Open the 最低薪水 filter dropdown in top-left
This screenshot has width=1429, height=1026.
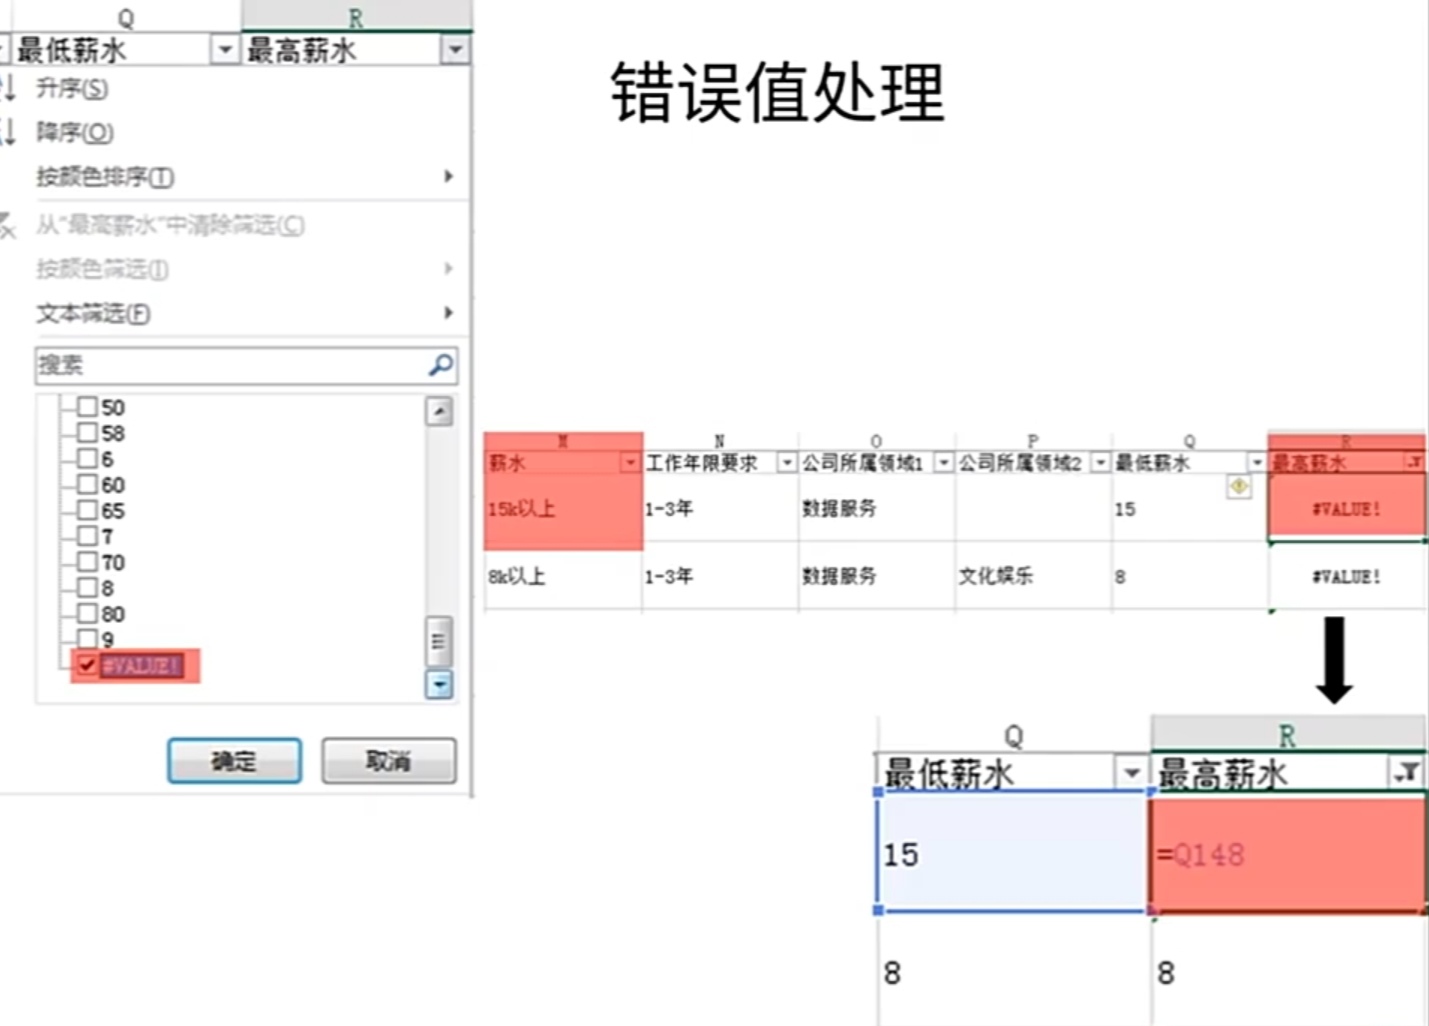[x=225, y=49]
